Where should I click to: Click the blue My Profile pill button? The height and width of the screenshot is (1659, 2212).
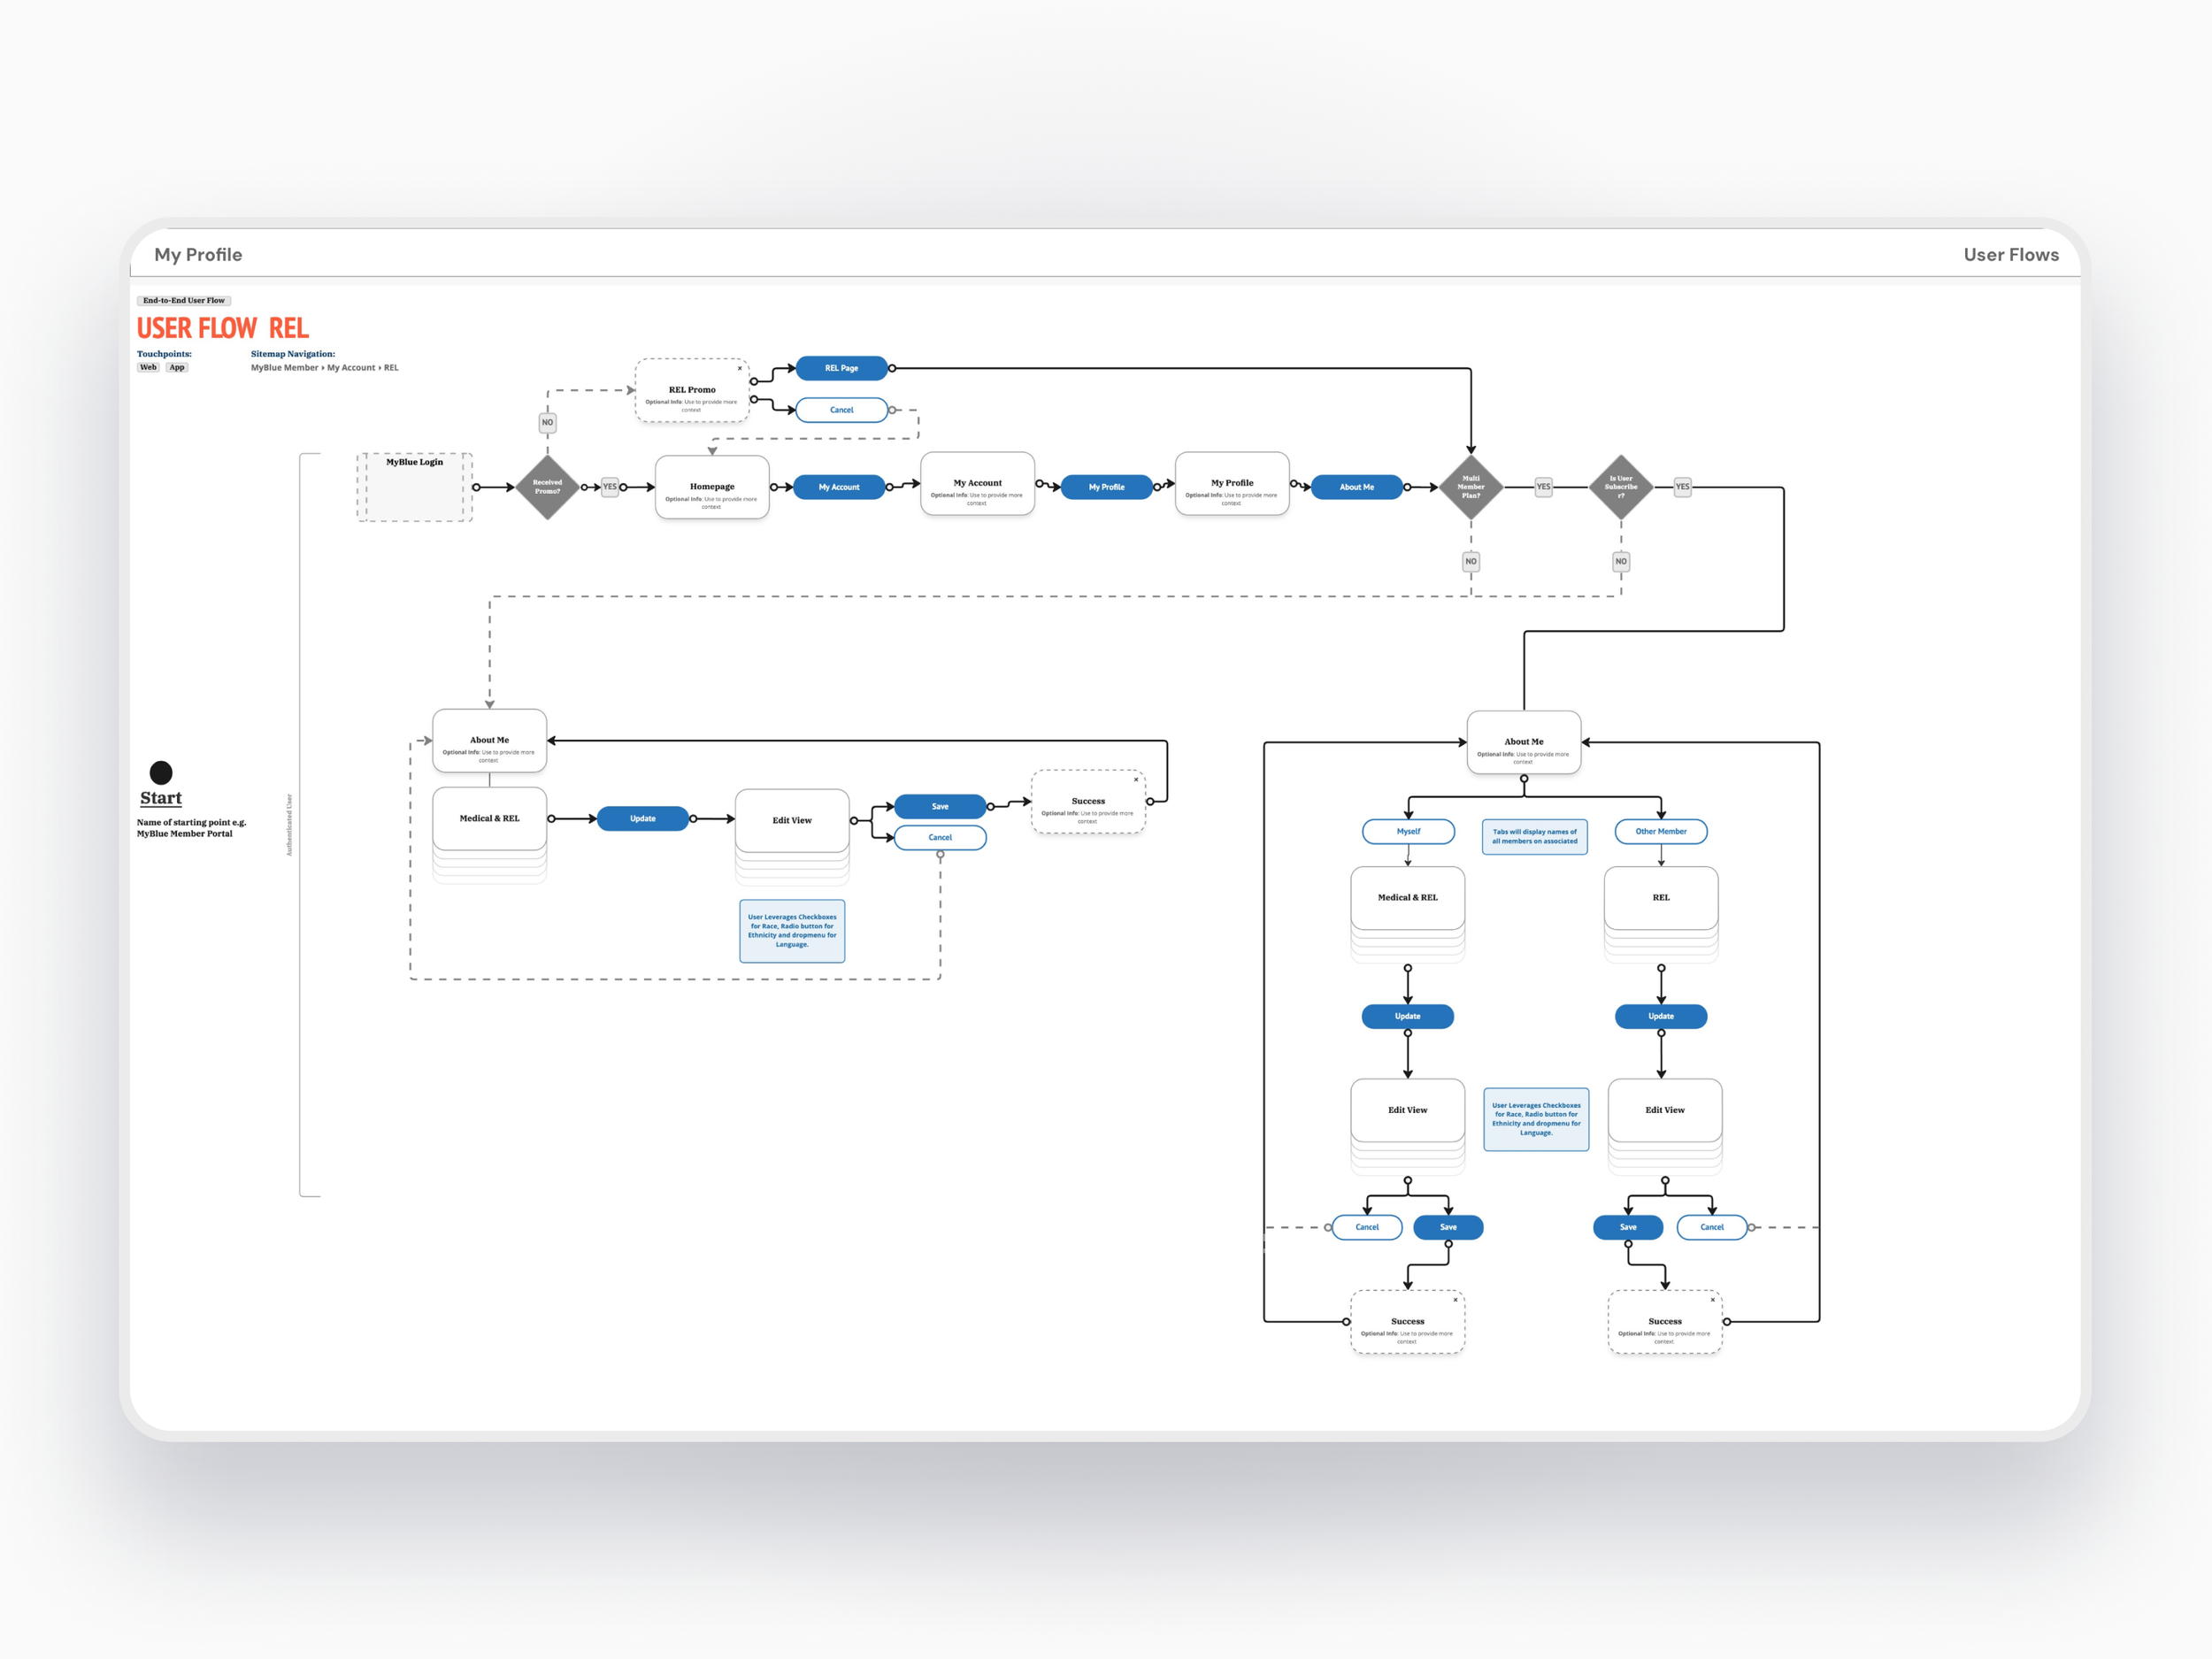point(1106,487)
